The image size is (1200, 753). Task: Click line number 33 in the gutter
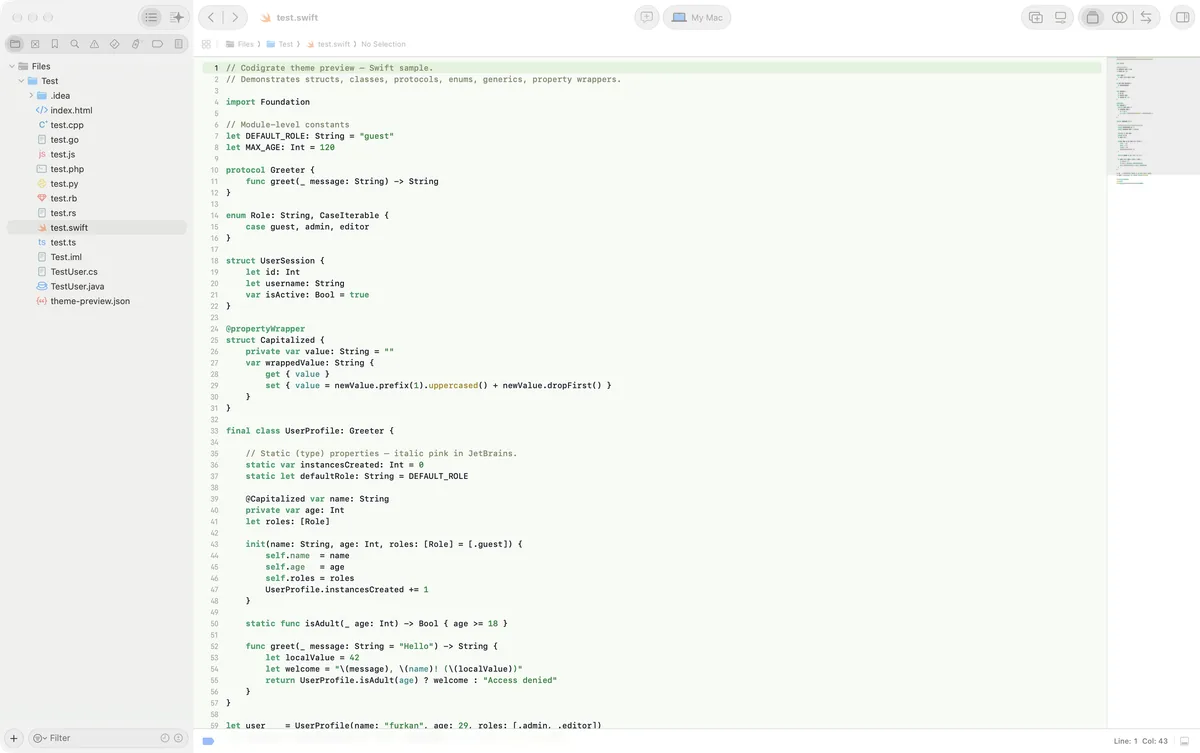[215, 431]
